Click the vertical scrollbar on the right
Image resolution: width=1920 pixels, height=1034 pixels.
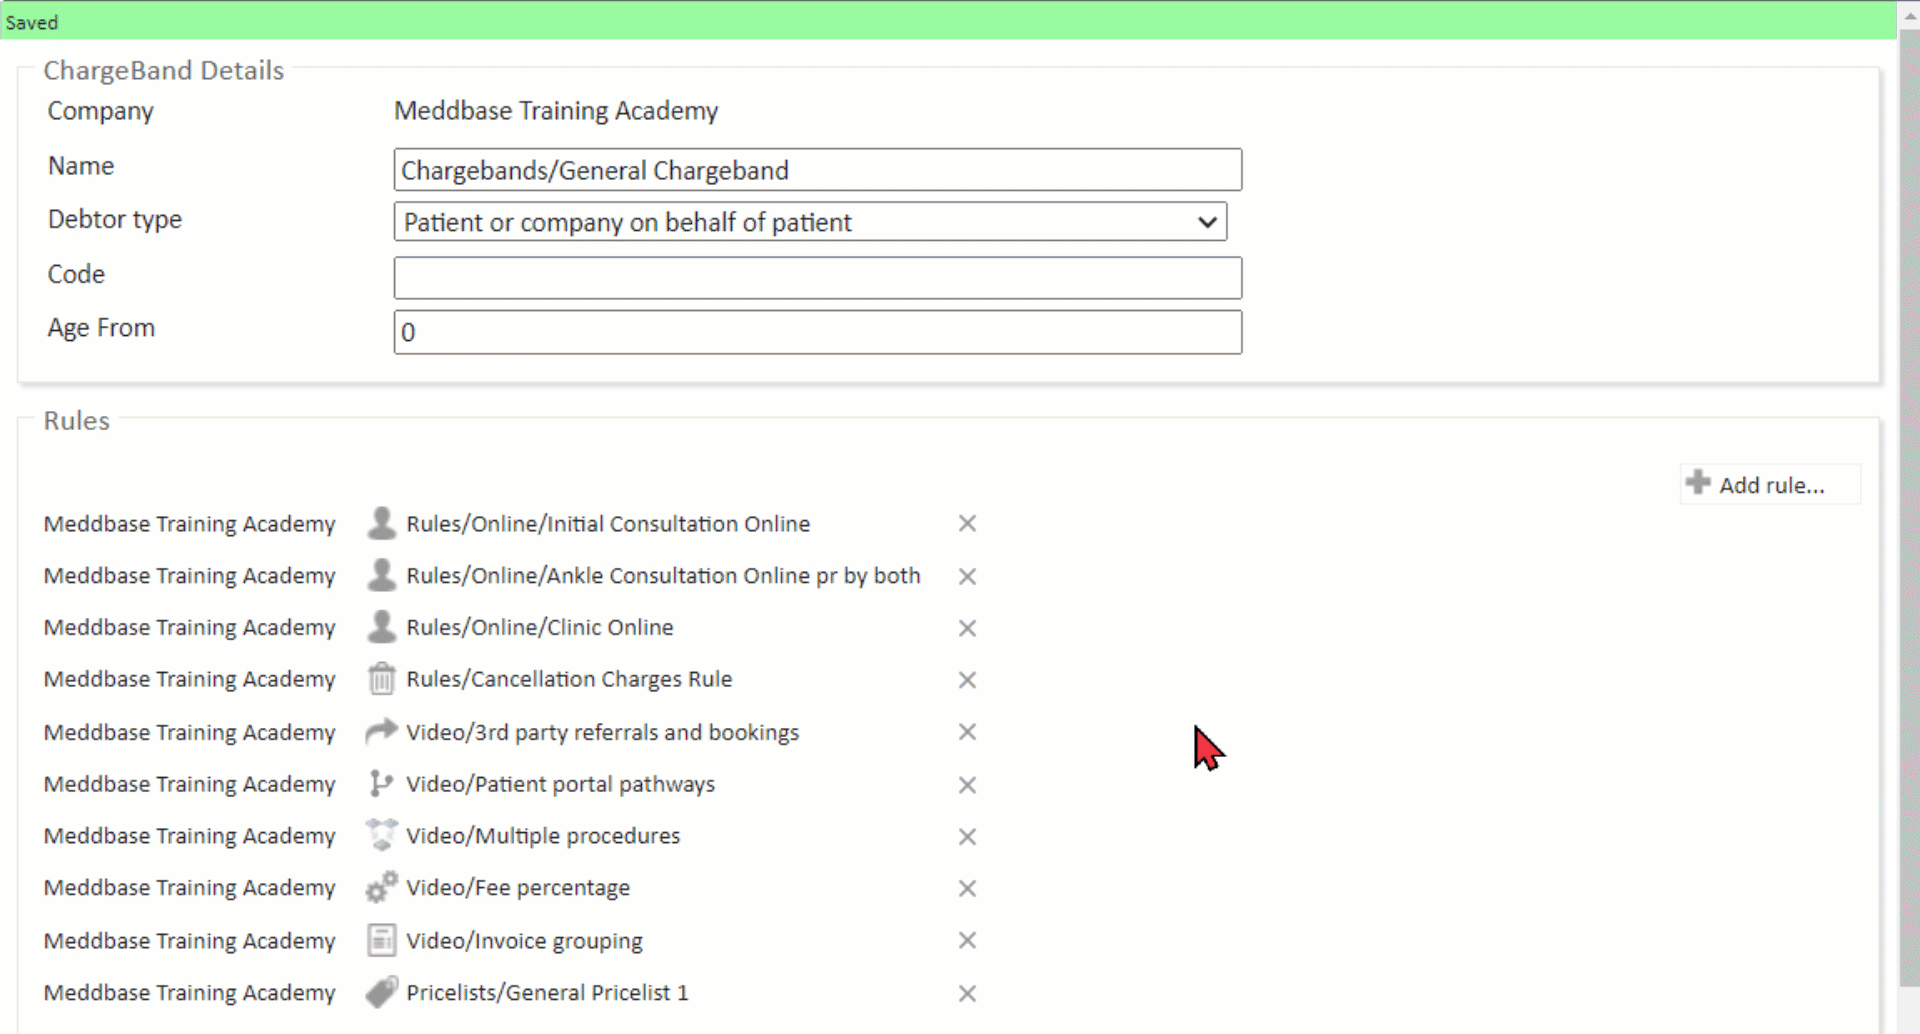tap(1908, 500)
